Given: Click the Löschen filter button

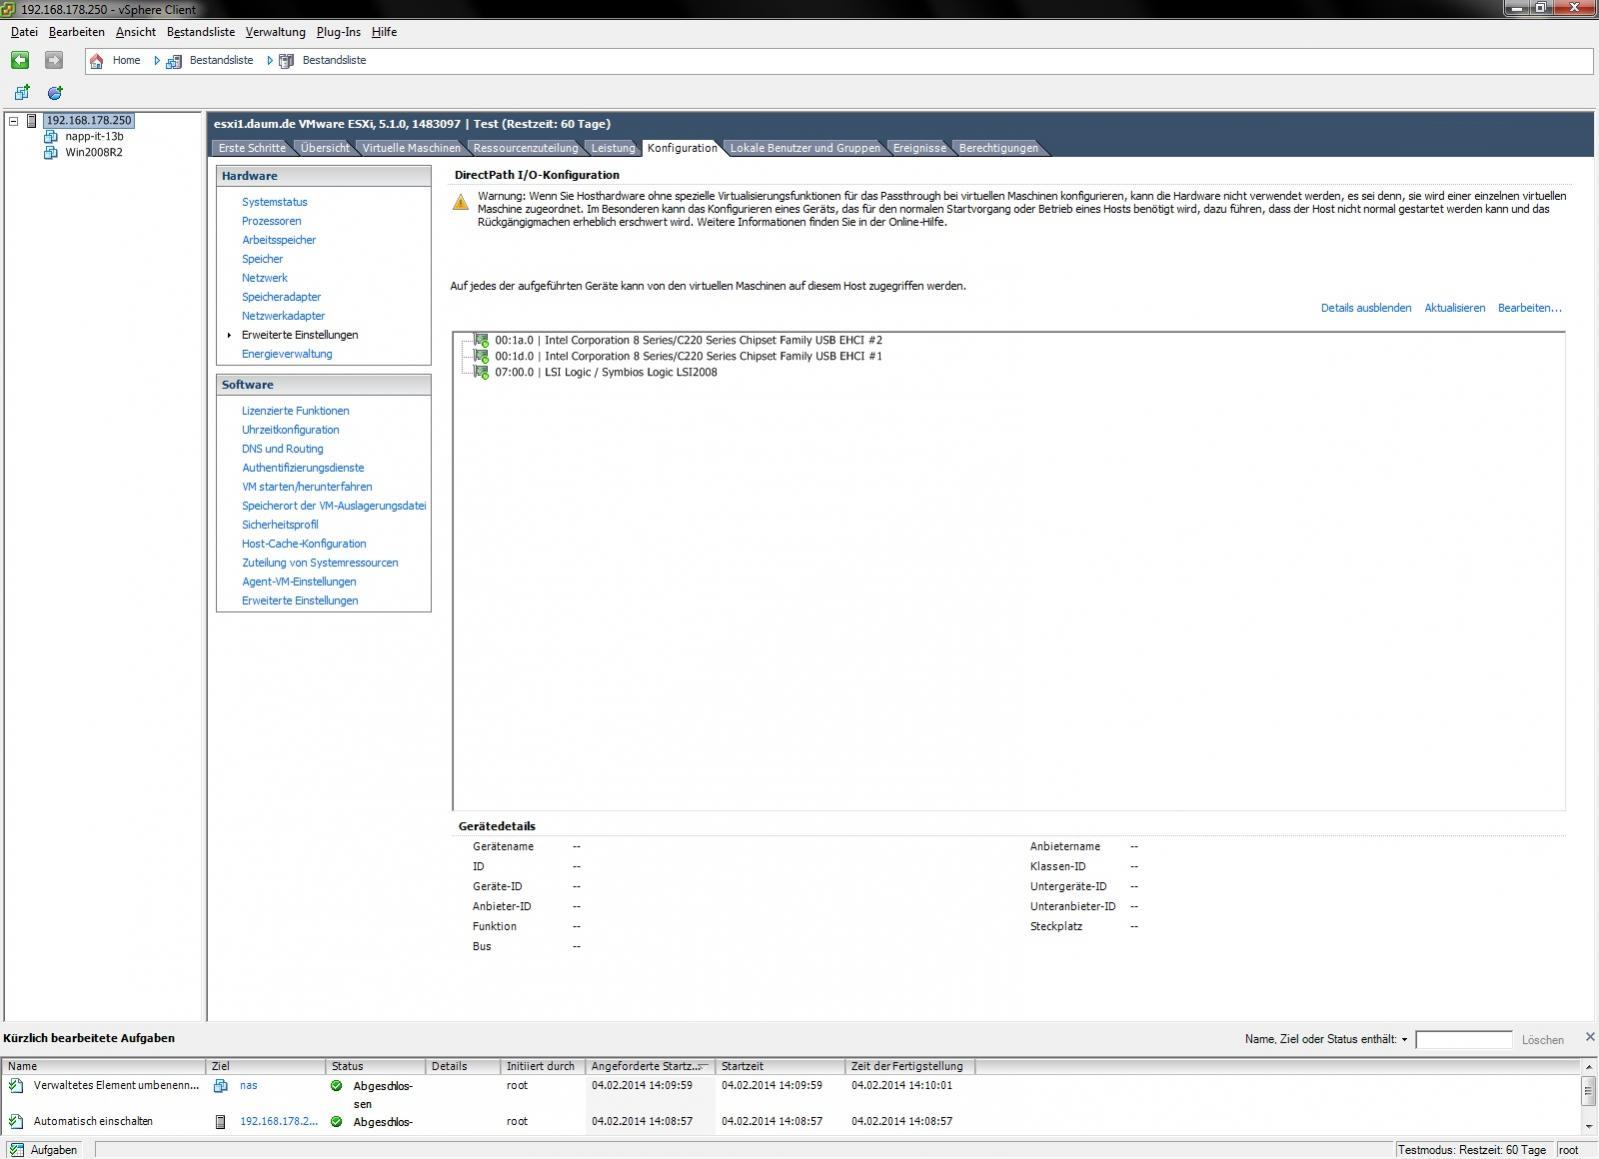Looking at the screenshot, I should pos(1543,1040).
